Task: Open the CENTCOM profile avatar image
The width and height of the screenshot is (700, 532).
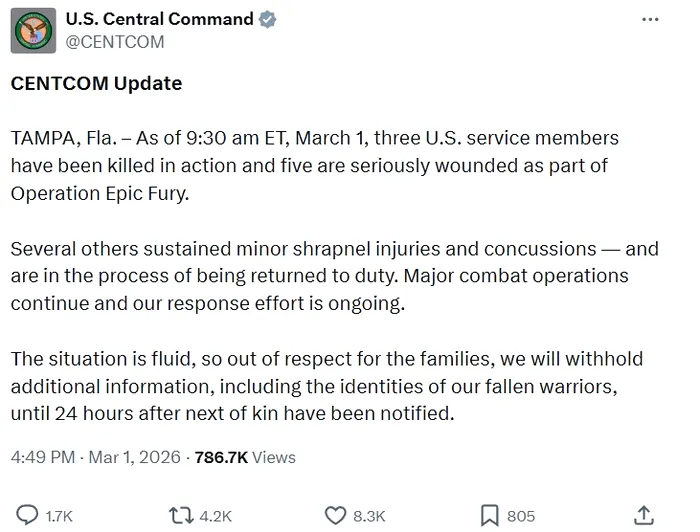Action: pyautogui.click(x=33, y=31)
